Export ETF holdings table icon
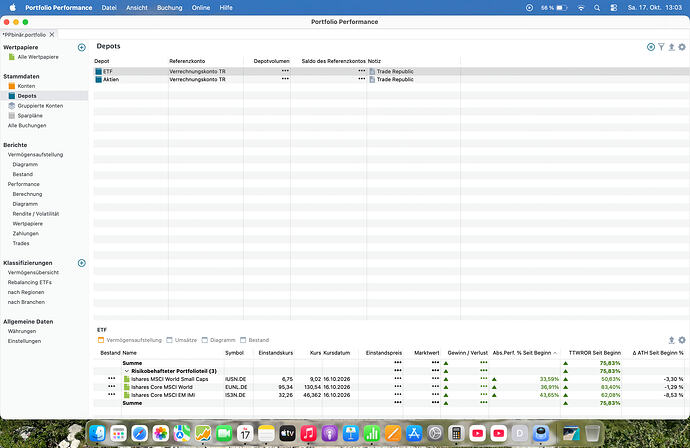This screenshot has width=690, height=448. [672, 340]
